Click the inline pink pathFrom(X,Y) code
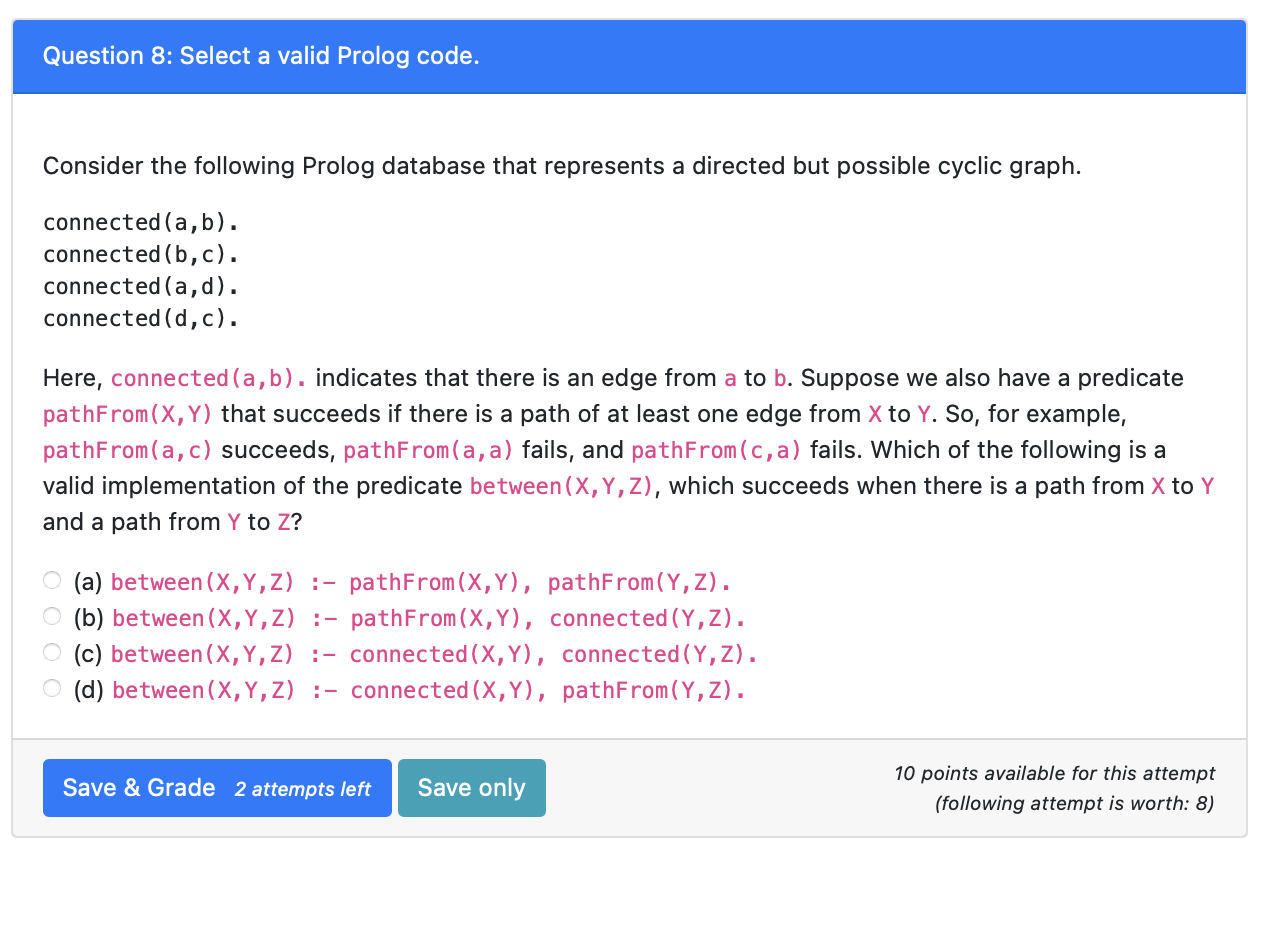The height and width of the screenshot is (926, 1278). [128, 414]
